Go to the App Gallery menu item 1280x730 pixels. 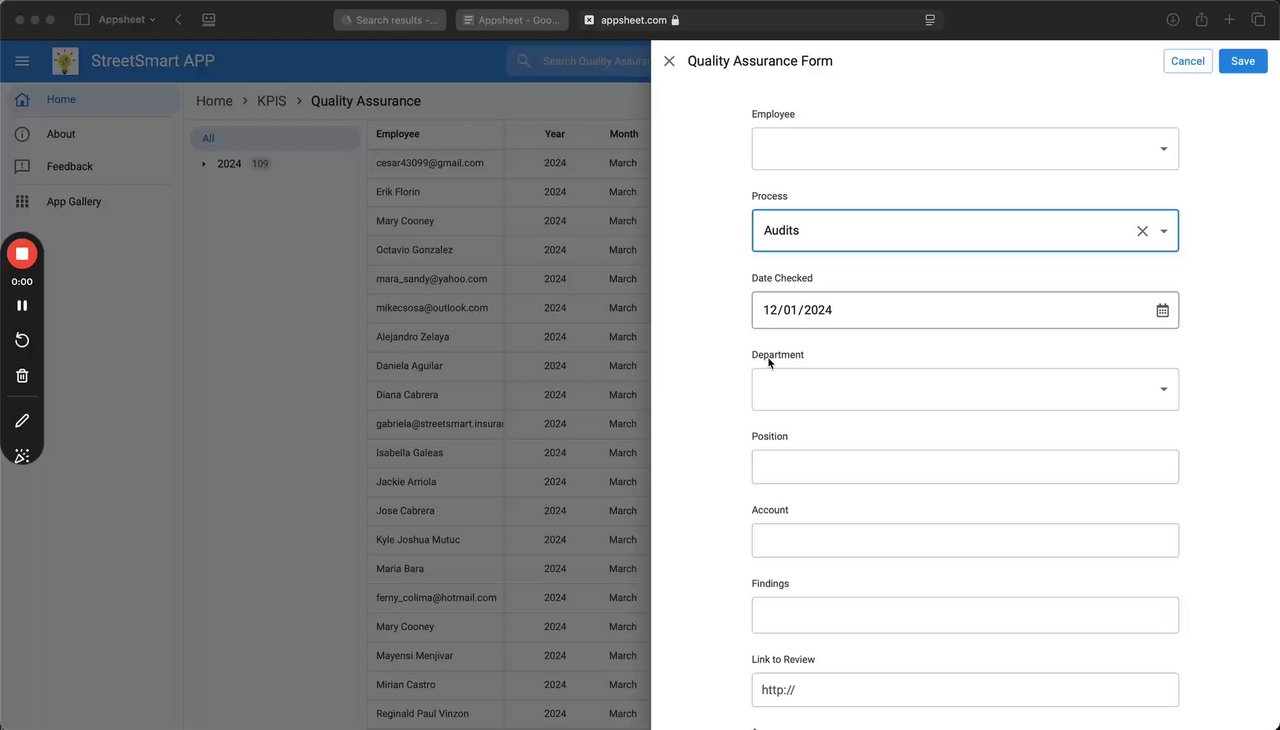pyautogui.click(x=74, y=202)
